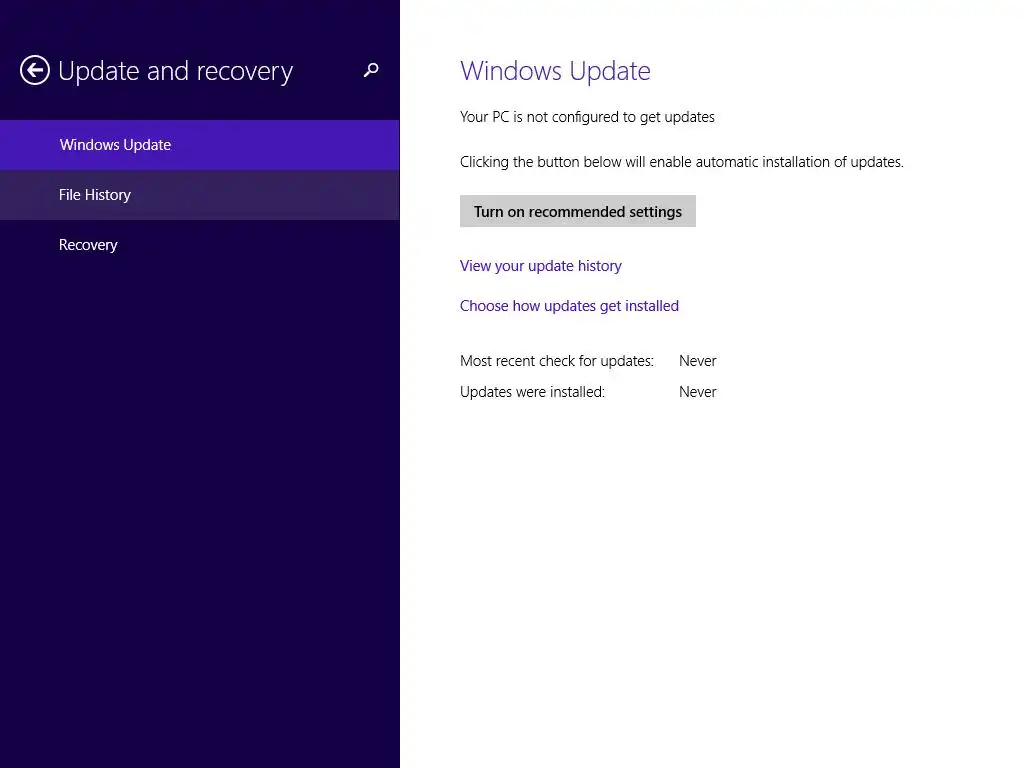Select Windows Update in the sidebar

pos(200,145)
